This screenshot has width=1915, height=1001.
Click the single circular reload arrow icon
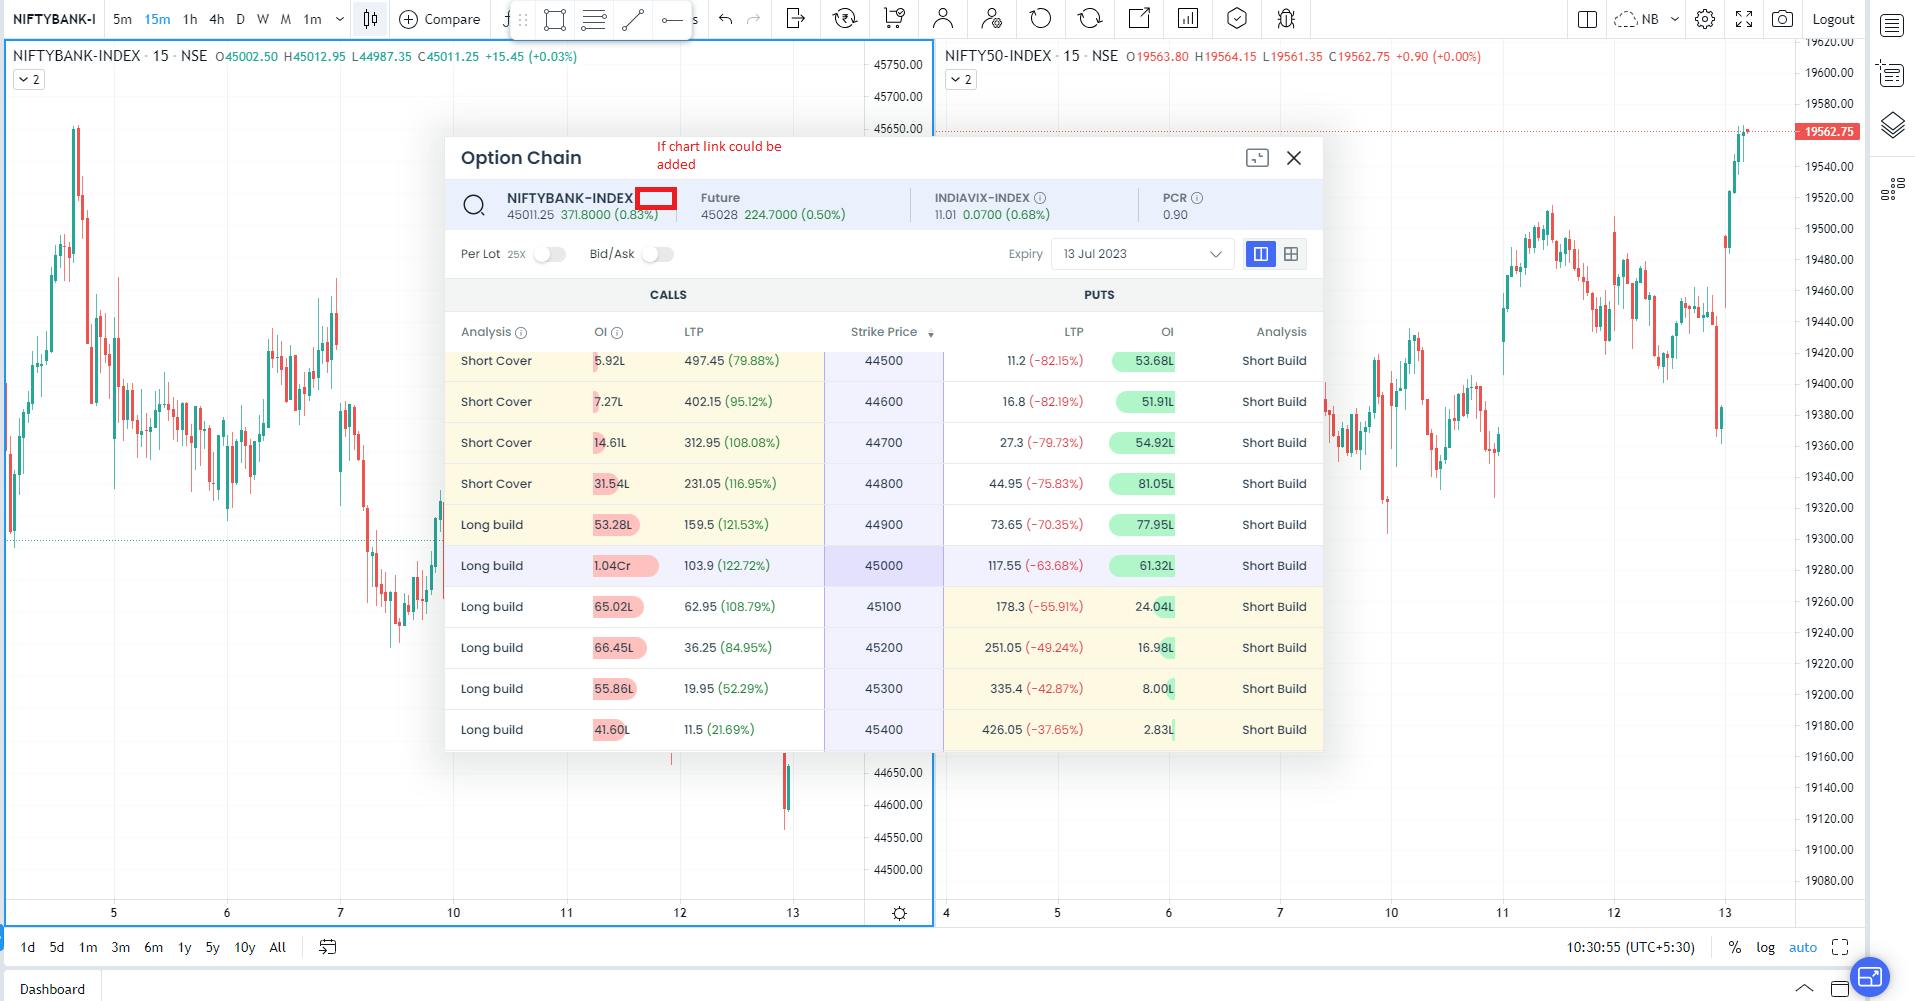click(x=1041, y=19)
